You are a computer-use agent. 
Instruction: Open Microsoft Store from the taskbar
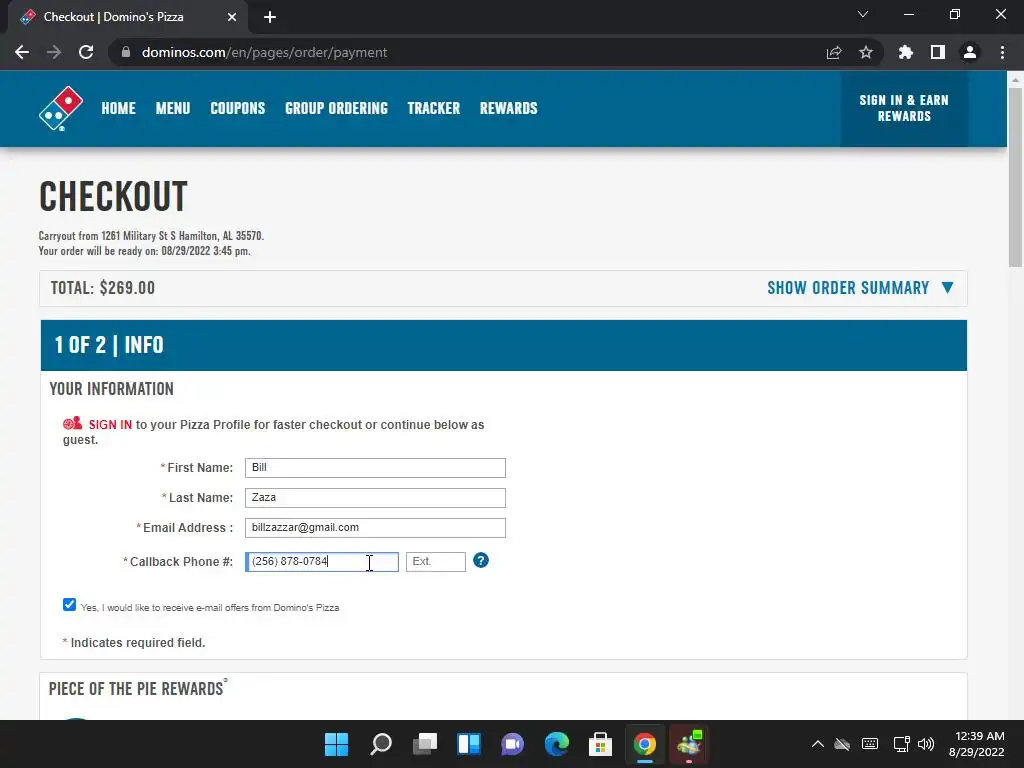[x=600, y=744]
